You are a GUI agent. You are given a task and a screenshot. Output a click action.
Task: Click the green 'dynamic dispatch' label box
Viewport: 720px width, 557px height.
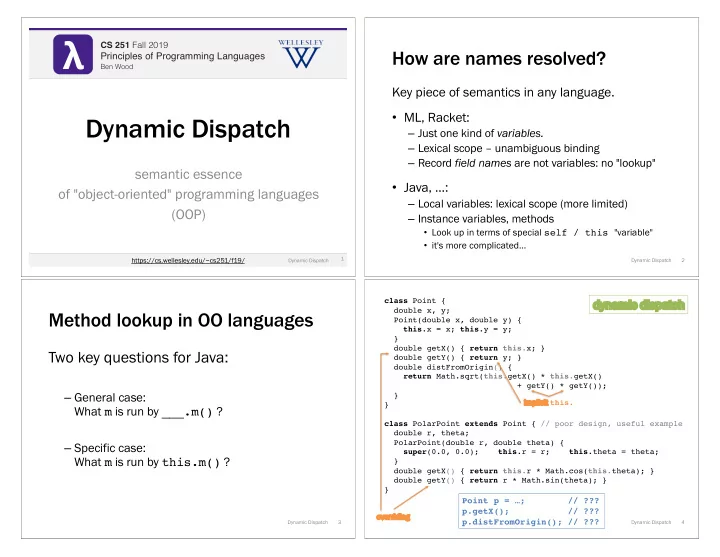coord(638,304)
